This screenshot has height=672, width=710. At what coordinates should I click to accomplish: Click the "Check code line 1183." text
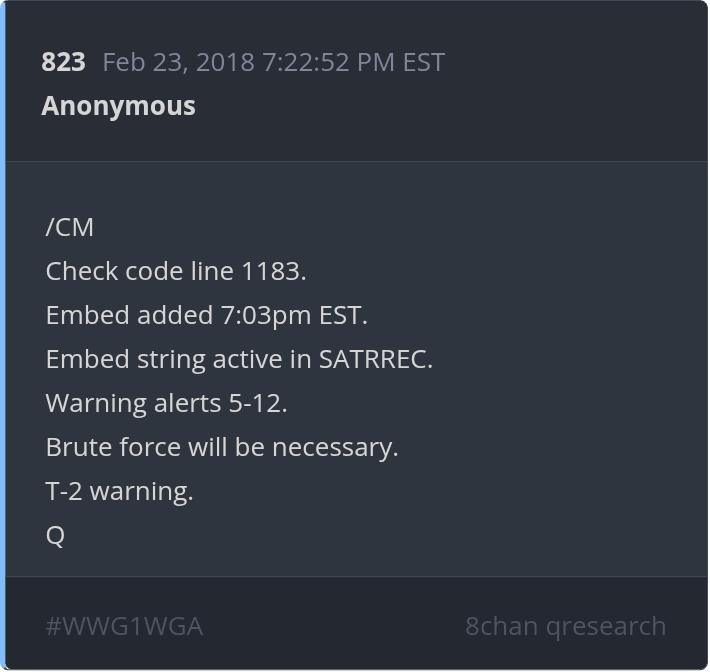pyautogui.click(x=176, y=271)
